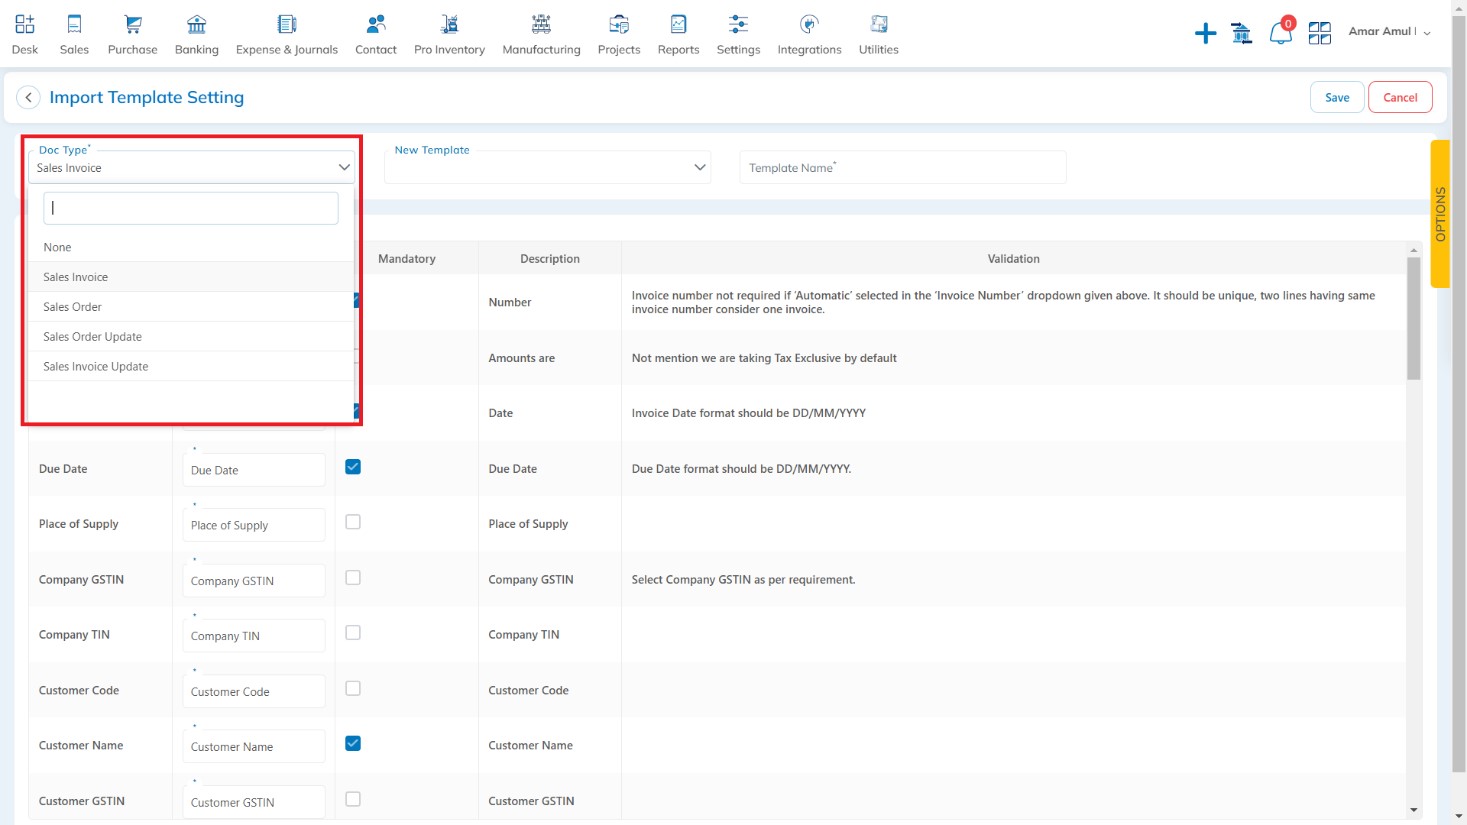Click the table scrollbar down arrow
This screenshot has width=1467, height=825.
[x=1413, y=810]
